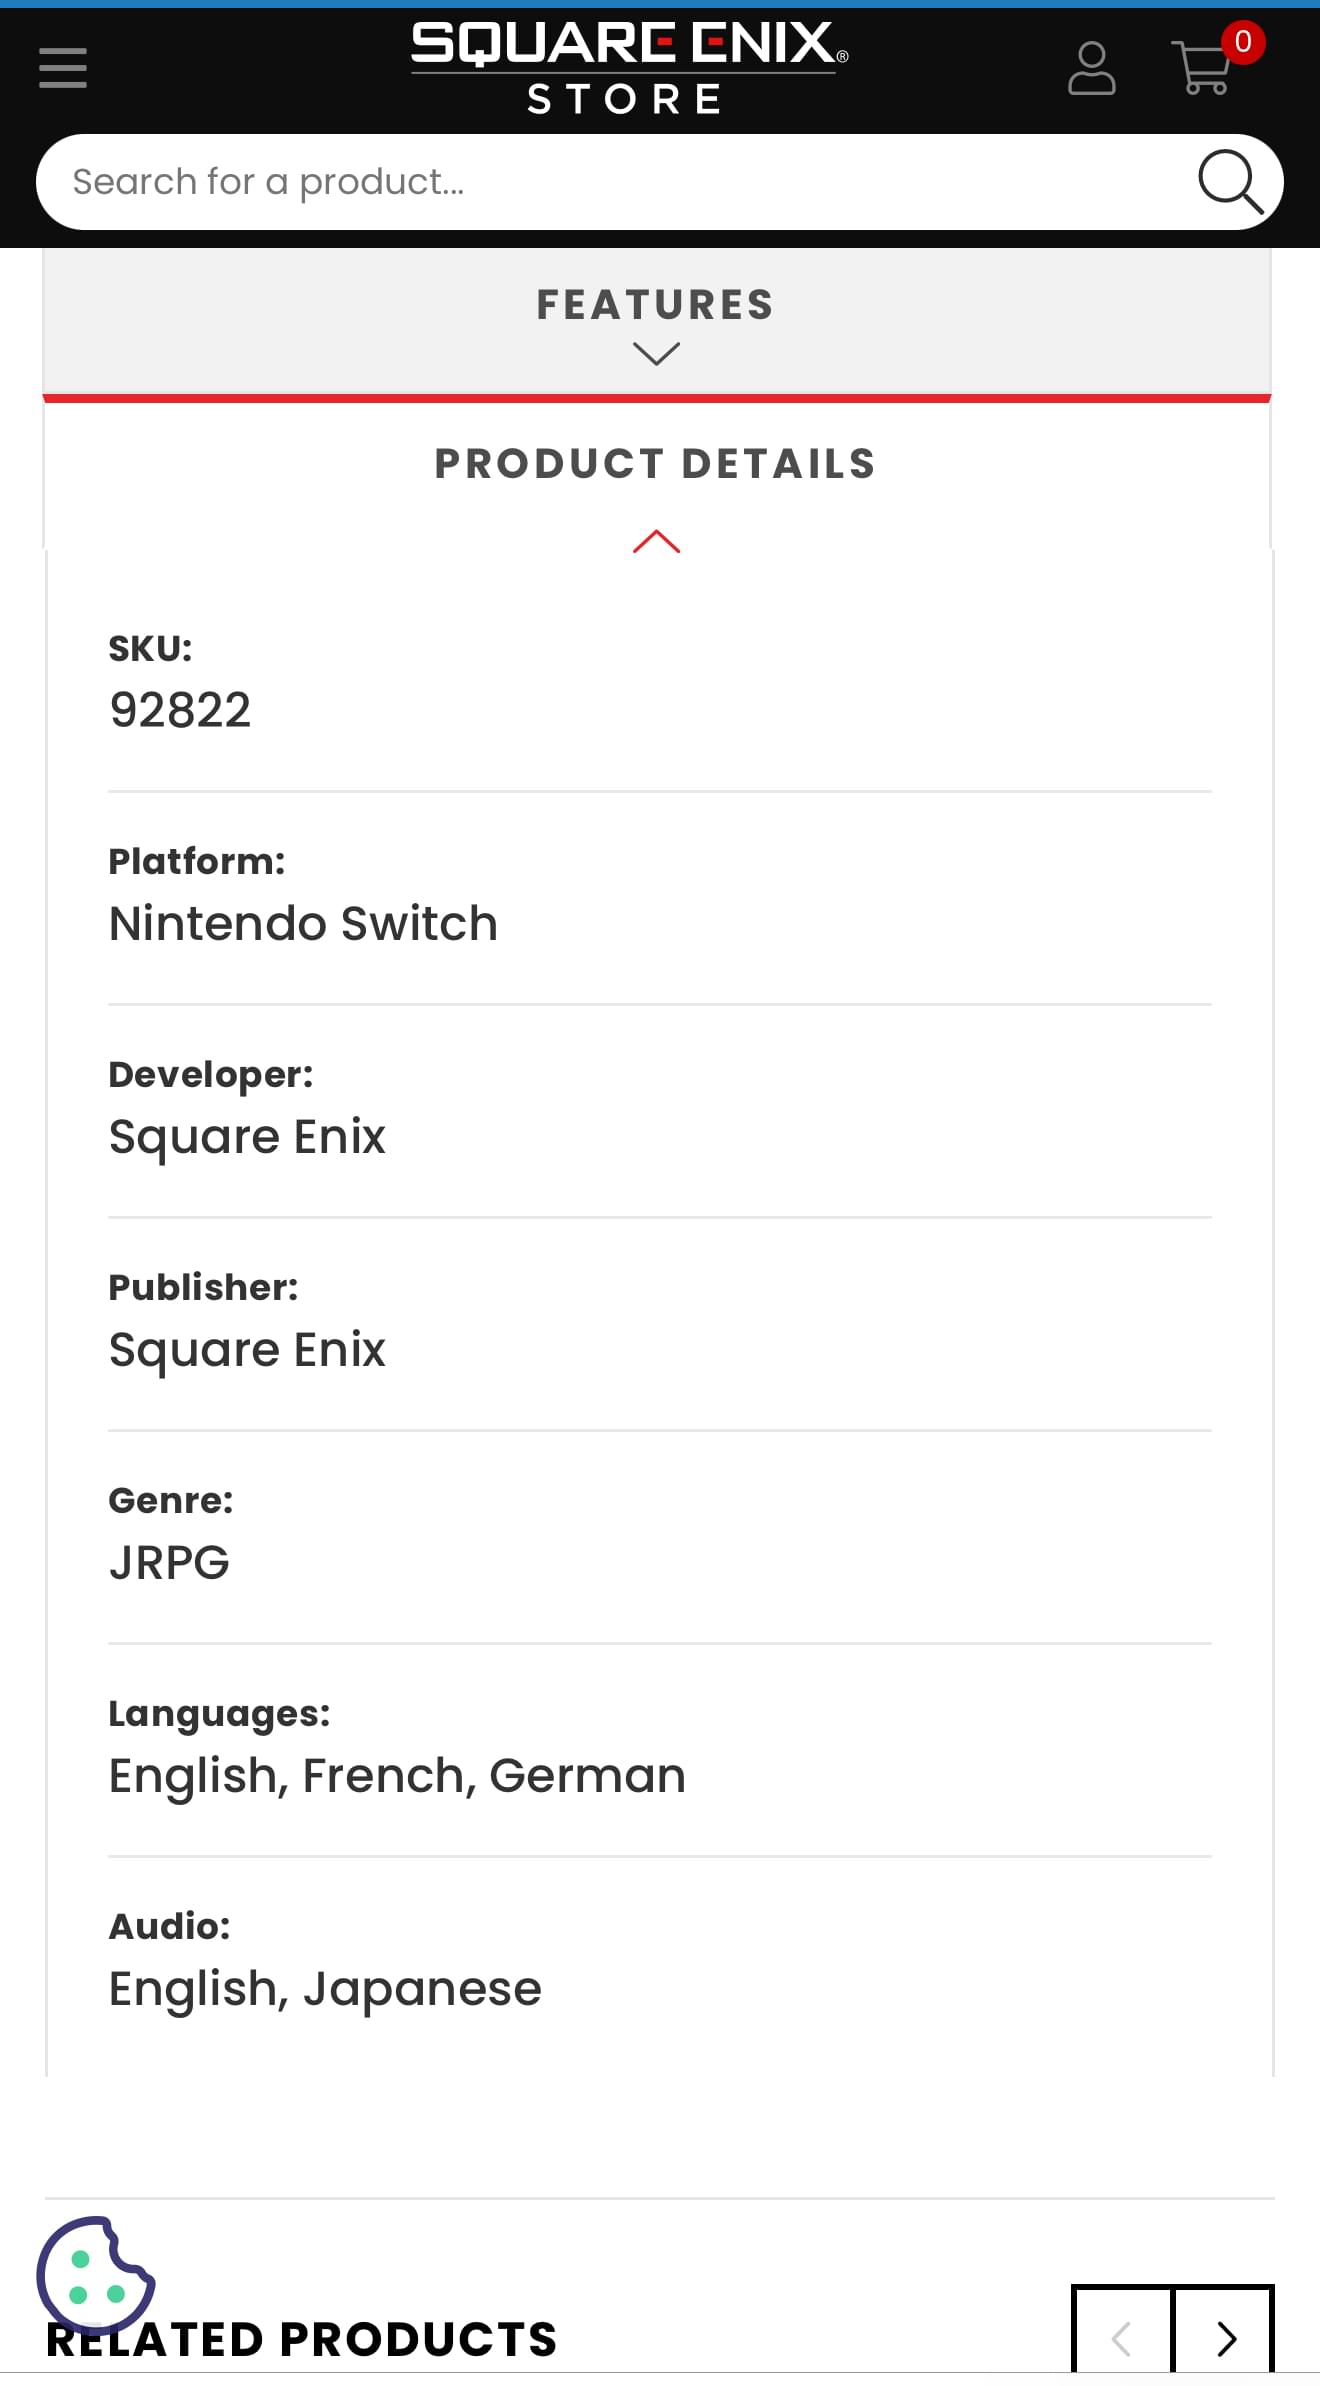Show previous related products arrow
Viewport: 1320px width, 2386px height.
coord(1122,2332)
